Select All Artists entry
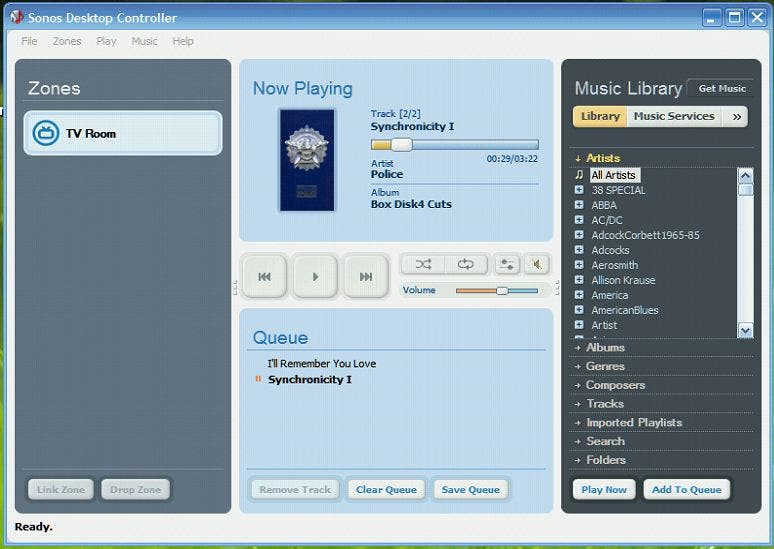The image size is (774, 549). [614, 175]
